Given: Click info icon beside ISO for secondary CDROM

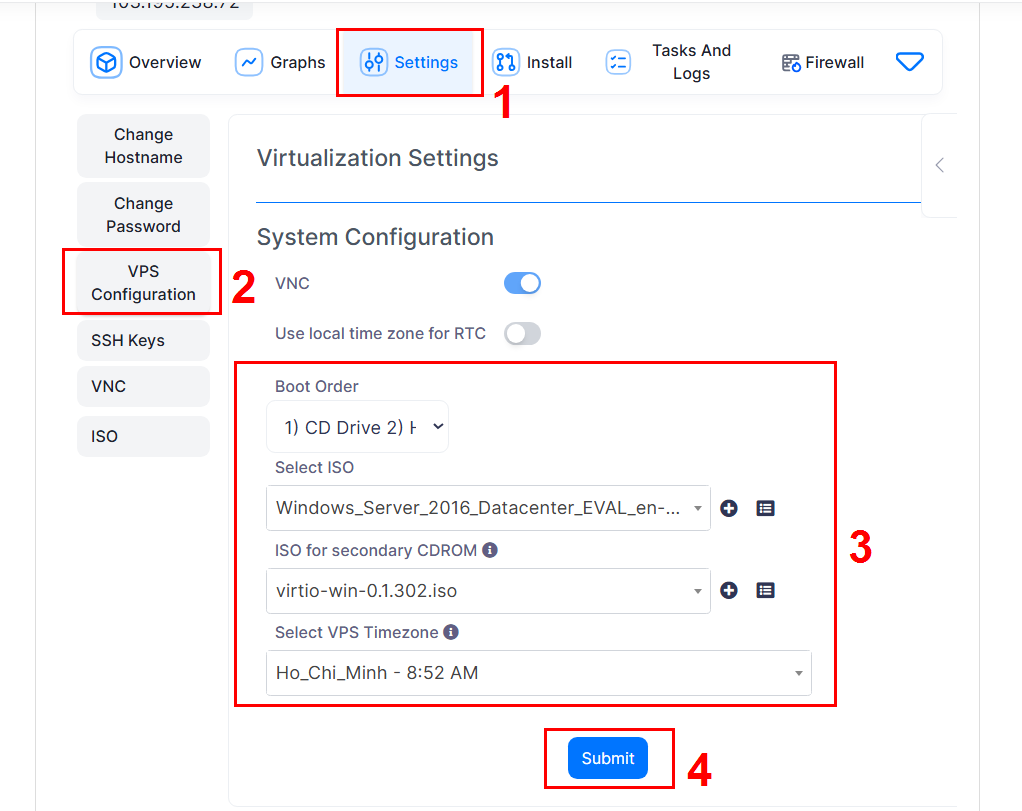Looking at the screenshot, I should [x=490, y=550].
